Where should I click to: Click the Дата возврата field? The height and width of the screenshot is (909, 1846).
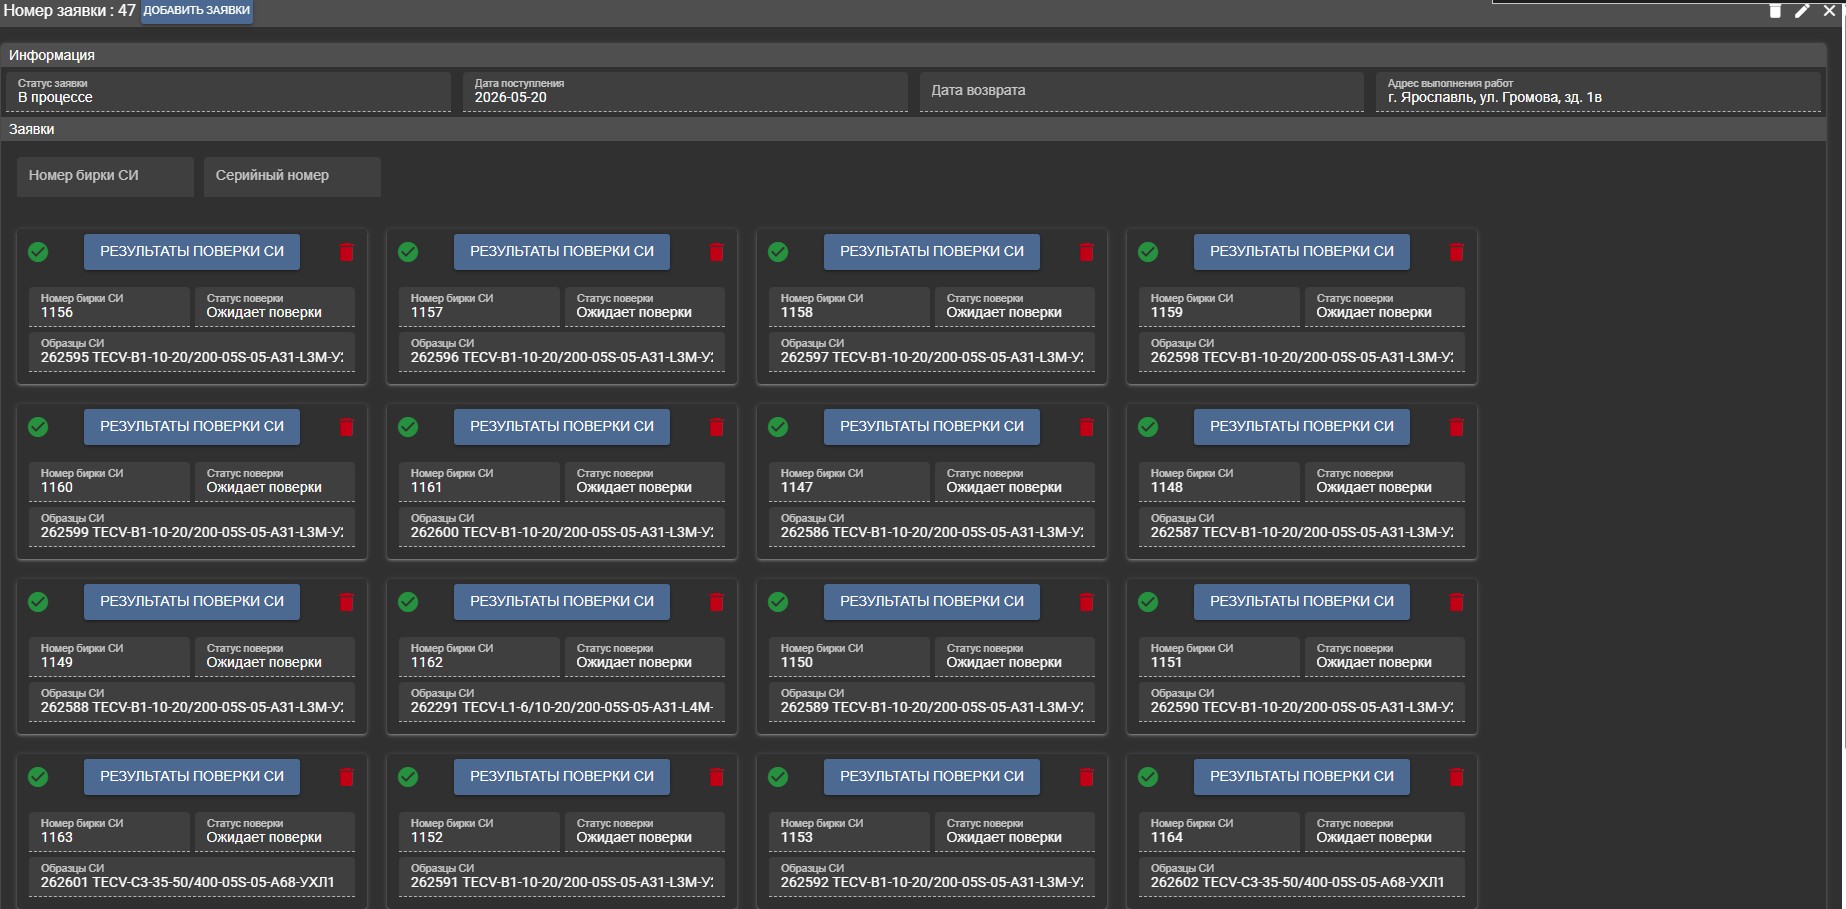click(x=1141, y=91)
